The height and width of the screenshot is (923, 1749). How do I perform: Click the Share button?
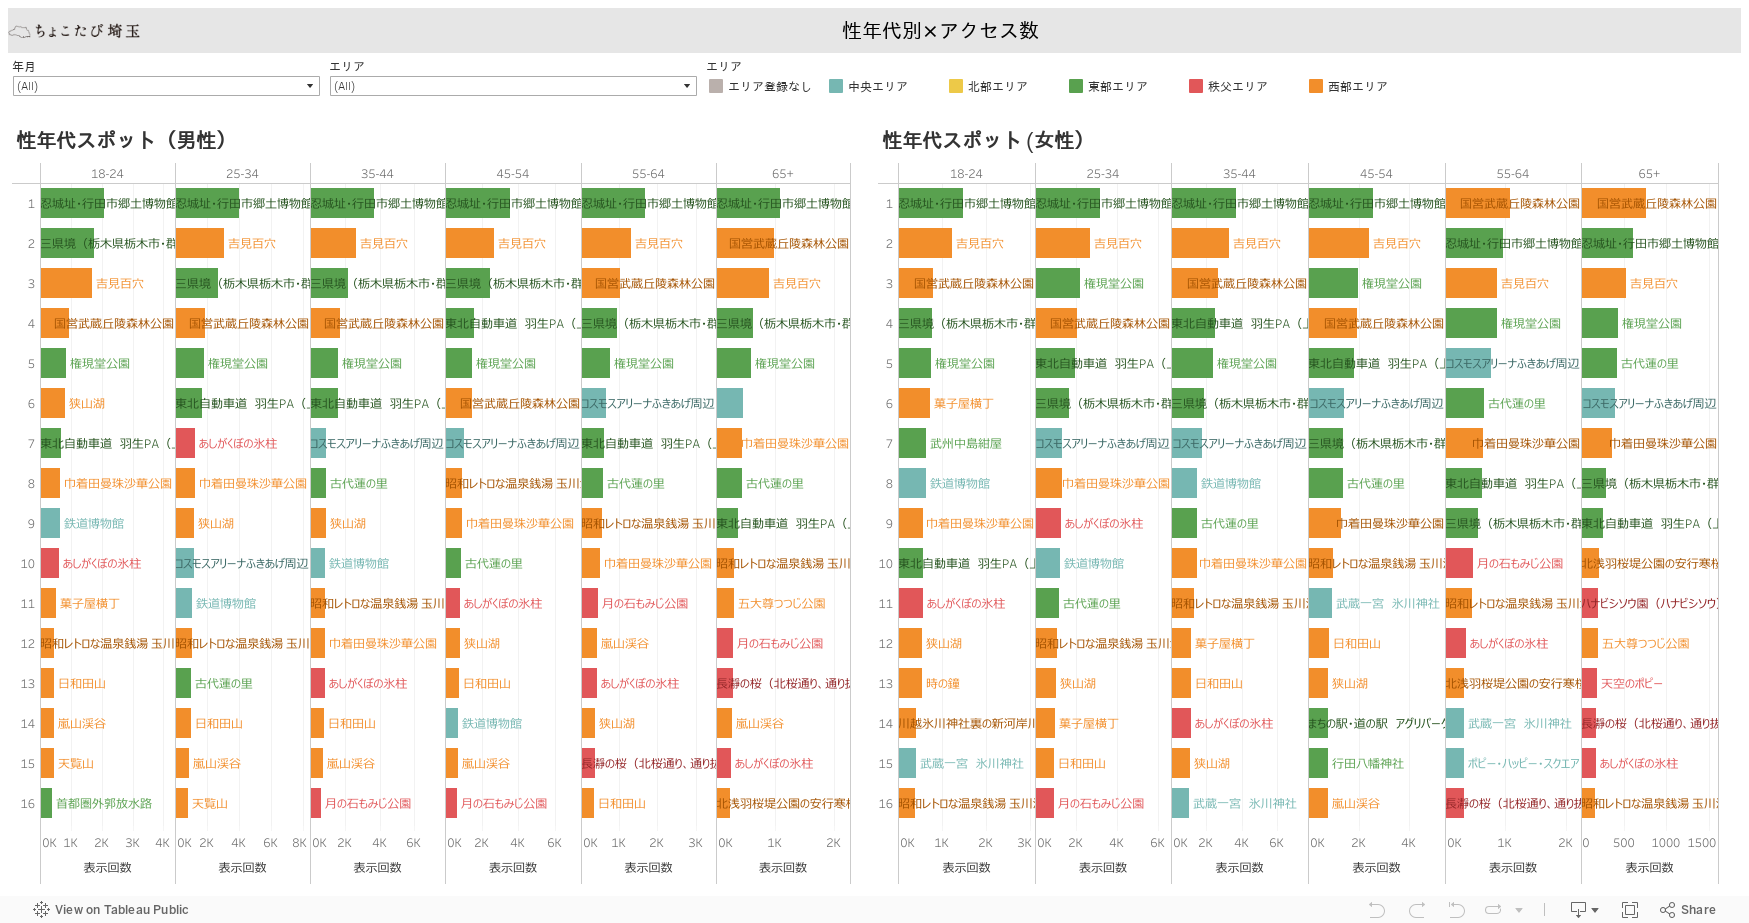pyautogui.click(x=1688, y=909)
